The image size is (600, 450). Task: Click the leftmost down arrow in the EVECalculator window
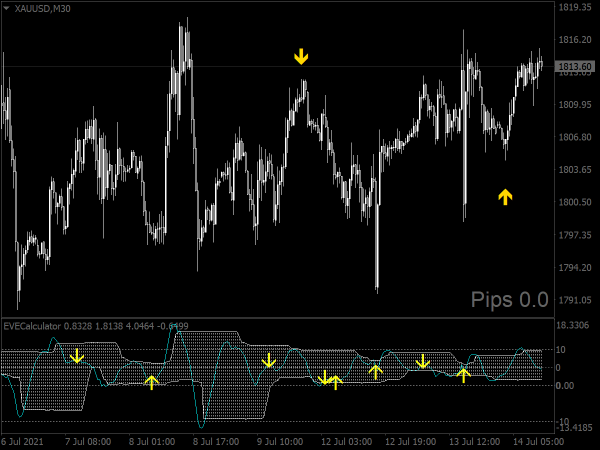point(77,355)
